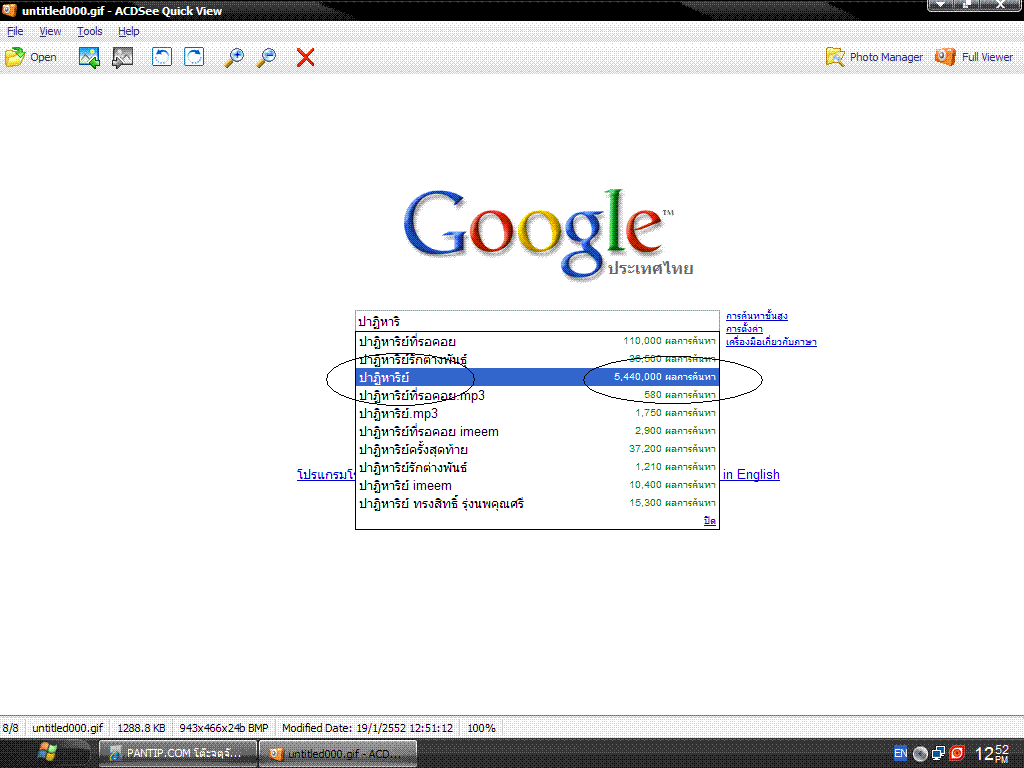Select suggestion ปาฏิหาริย์ ทรงสิทธิ์ รุ่งนพคุณศรี
Viewport: 1024px width, 768px height.
[537, 504]
